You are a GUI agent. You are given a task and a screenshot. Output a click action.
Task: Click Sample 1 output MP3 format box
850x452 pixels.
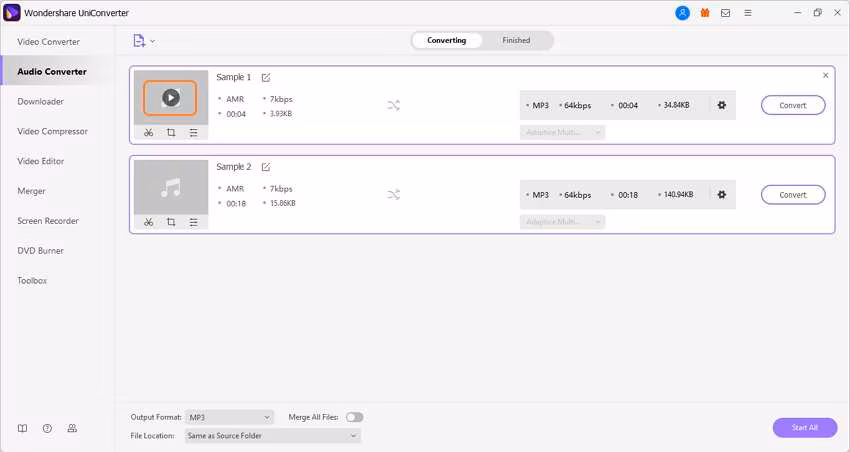click(x=628, y=105)
